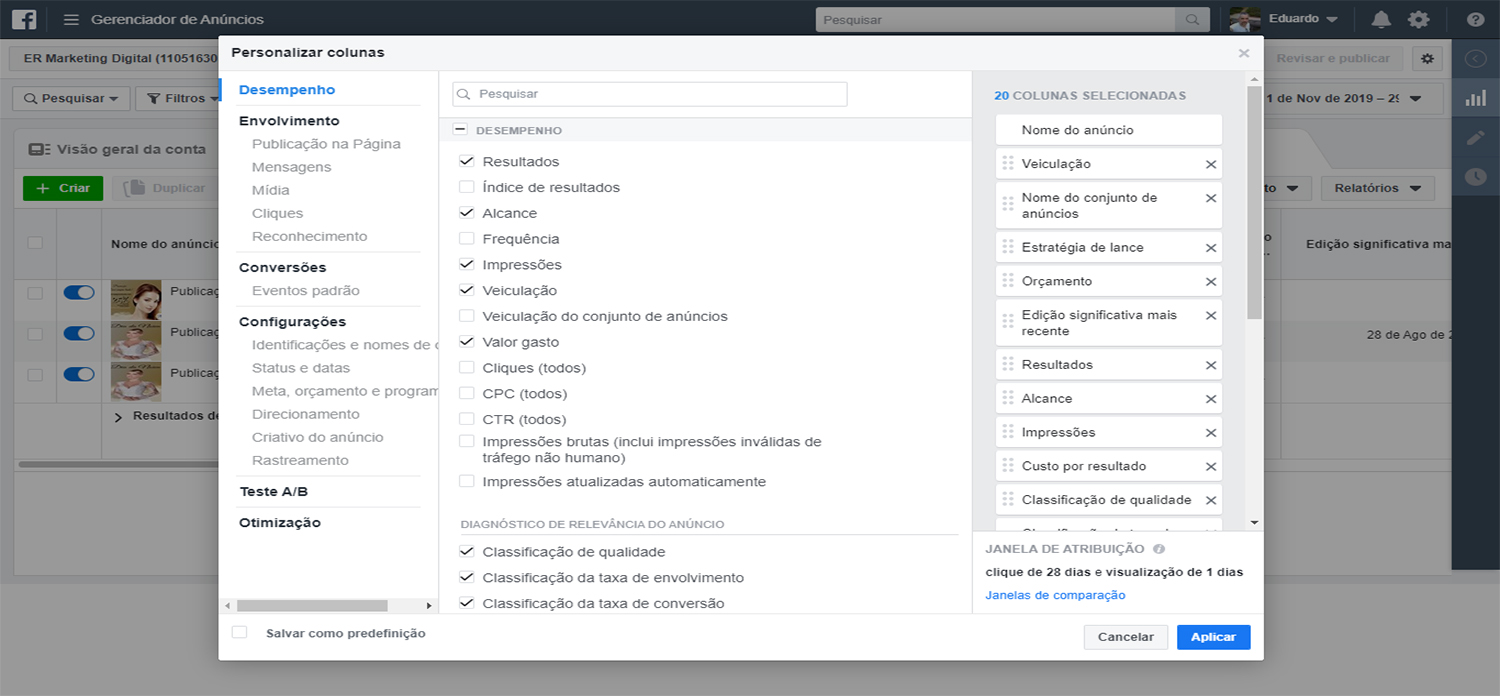Open the Janelas de comparação link
The width and height of the screenshot is (1500, 696).
pos(1055,596)
